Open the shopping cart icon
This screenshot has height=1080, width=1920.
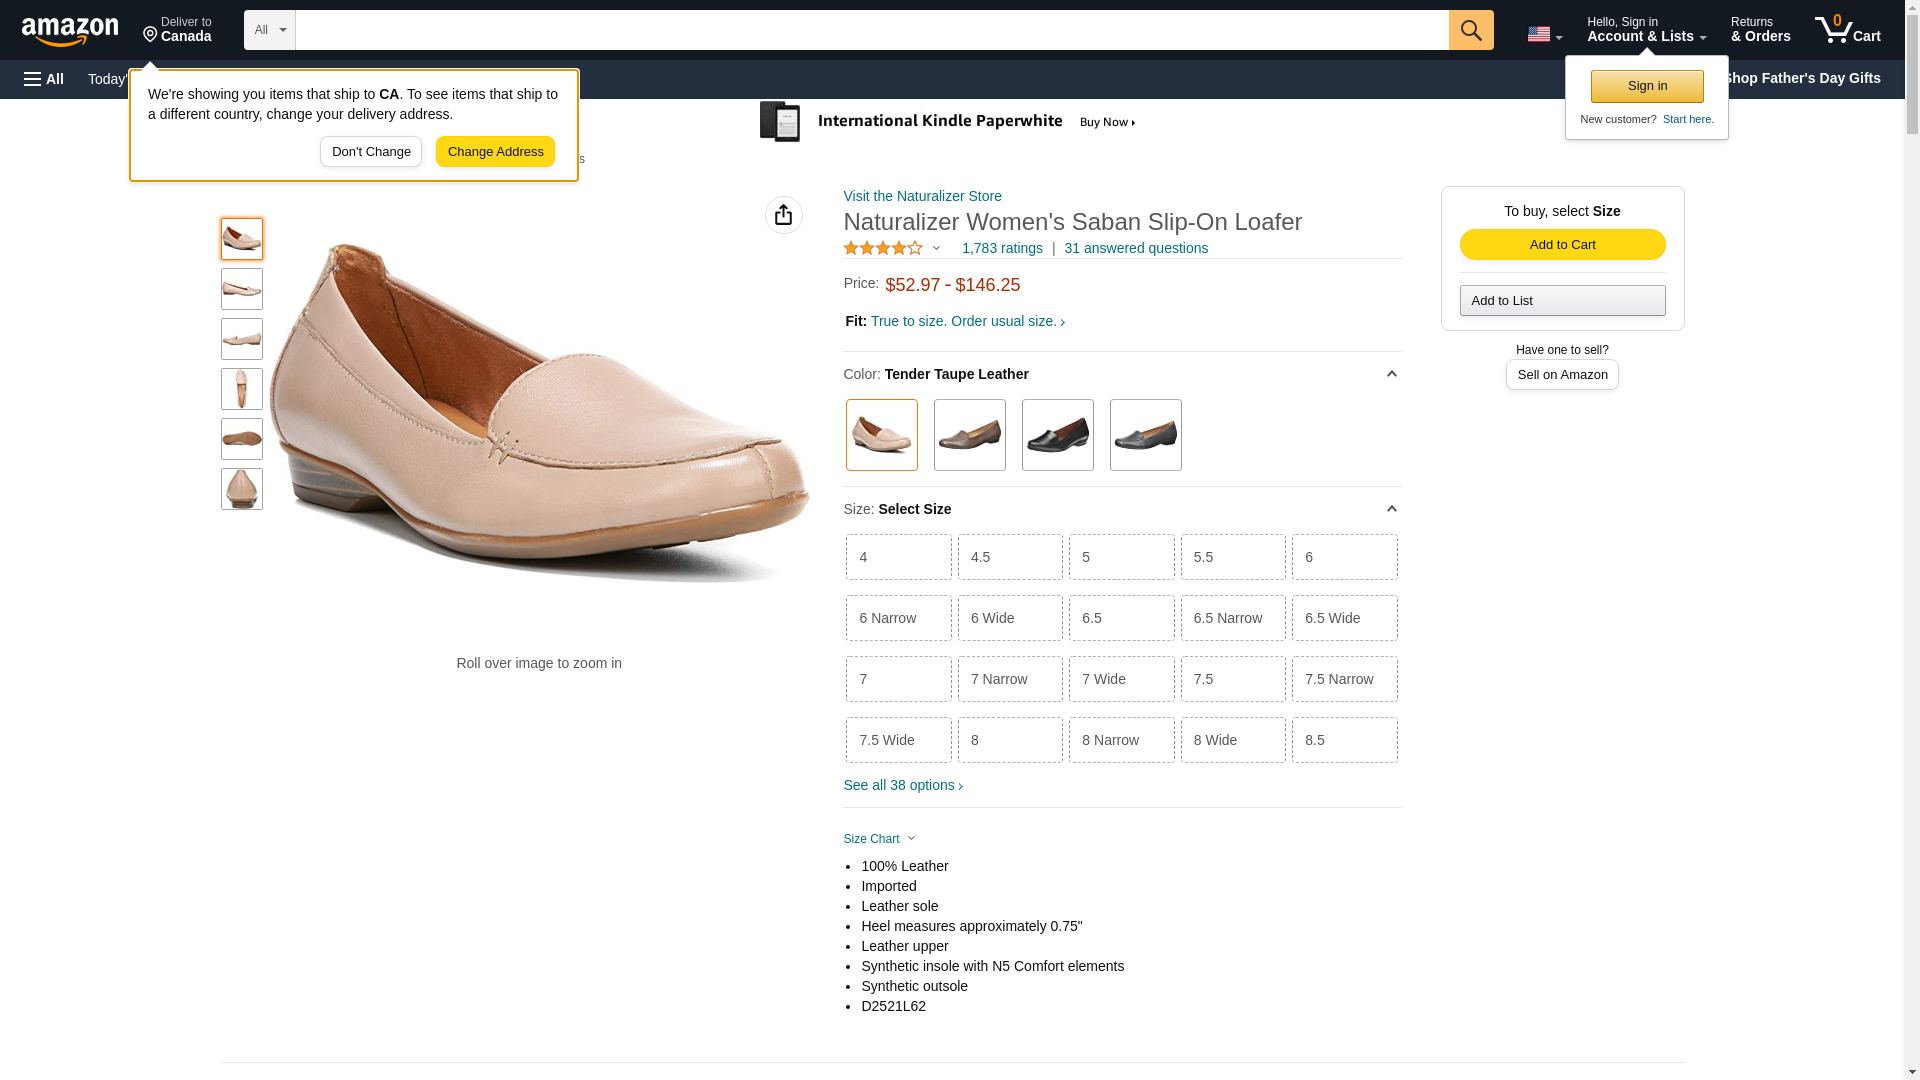pyautogui.click(x=1847, y=30)
